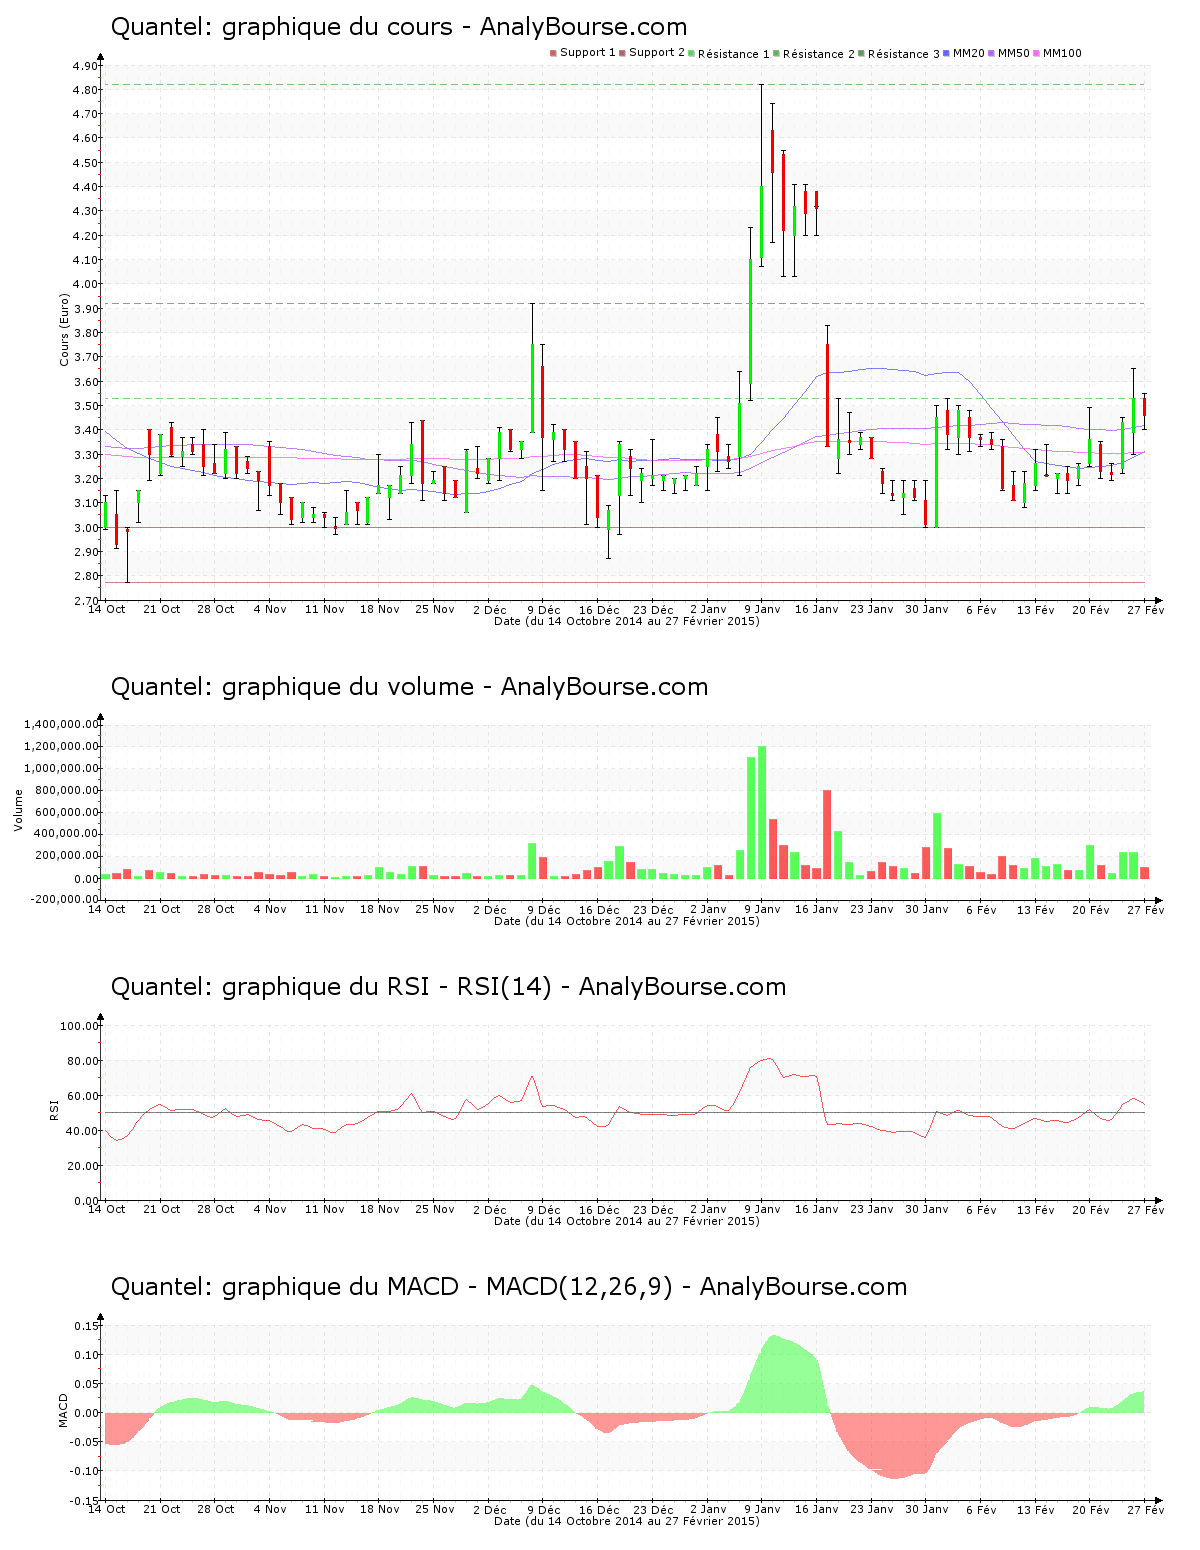Click '14 Oct' on the price chart x-axis
Image resolution: width=1200 pixels, height=1550 pixels.
pyautogui.click(x=107, y=609)
